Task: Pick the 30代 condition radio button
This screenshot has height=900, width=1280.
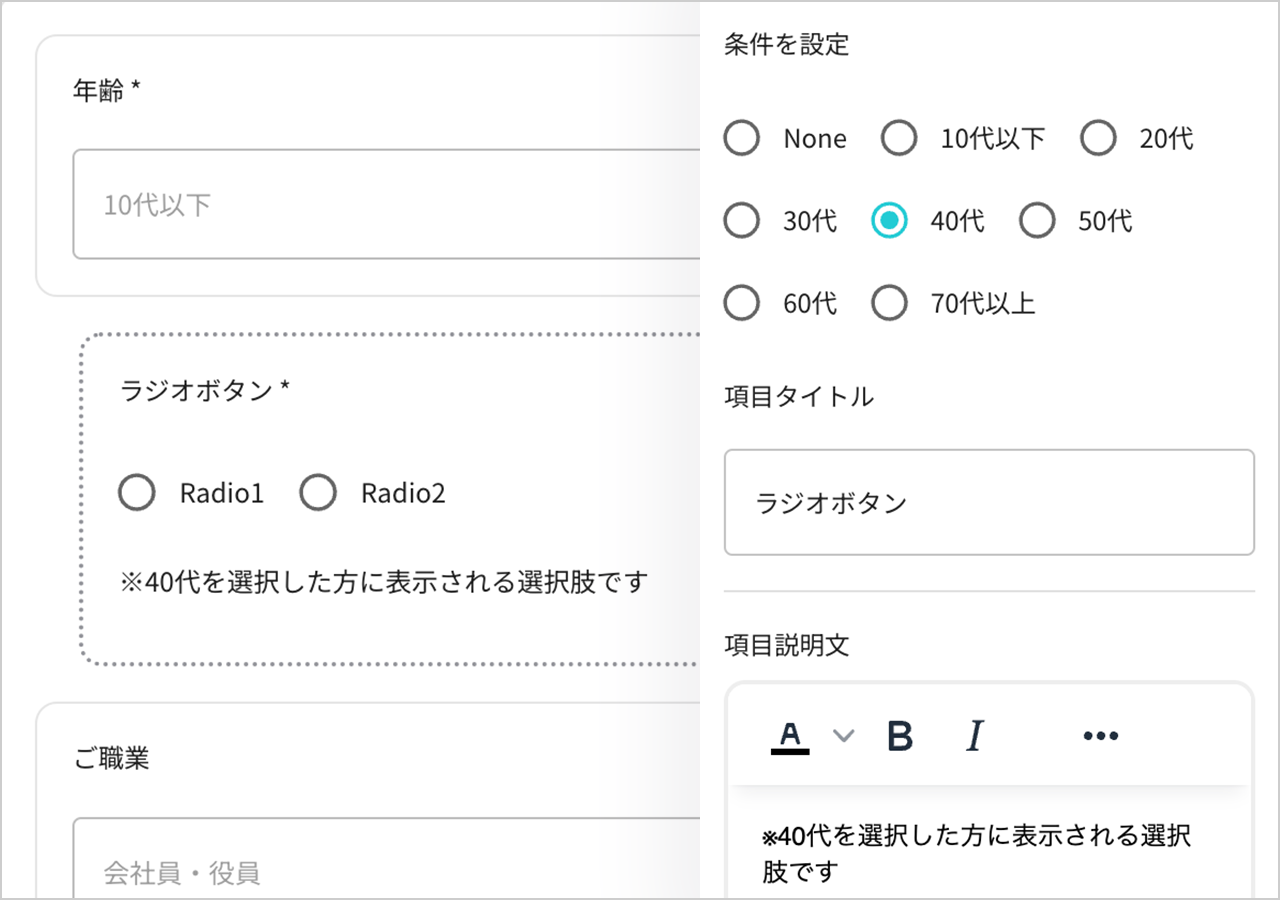Action: click(x=741, y=220)
